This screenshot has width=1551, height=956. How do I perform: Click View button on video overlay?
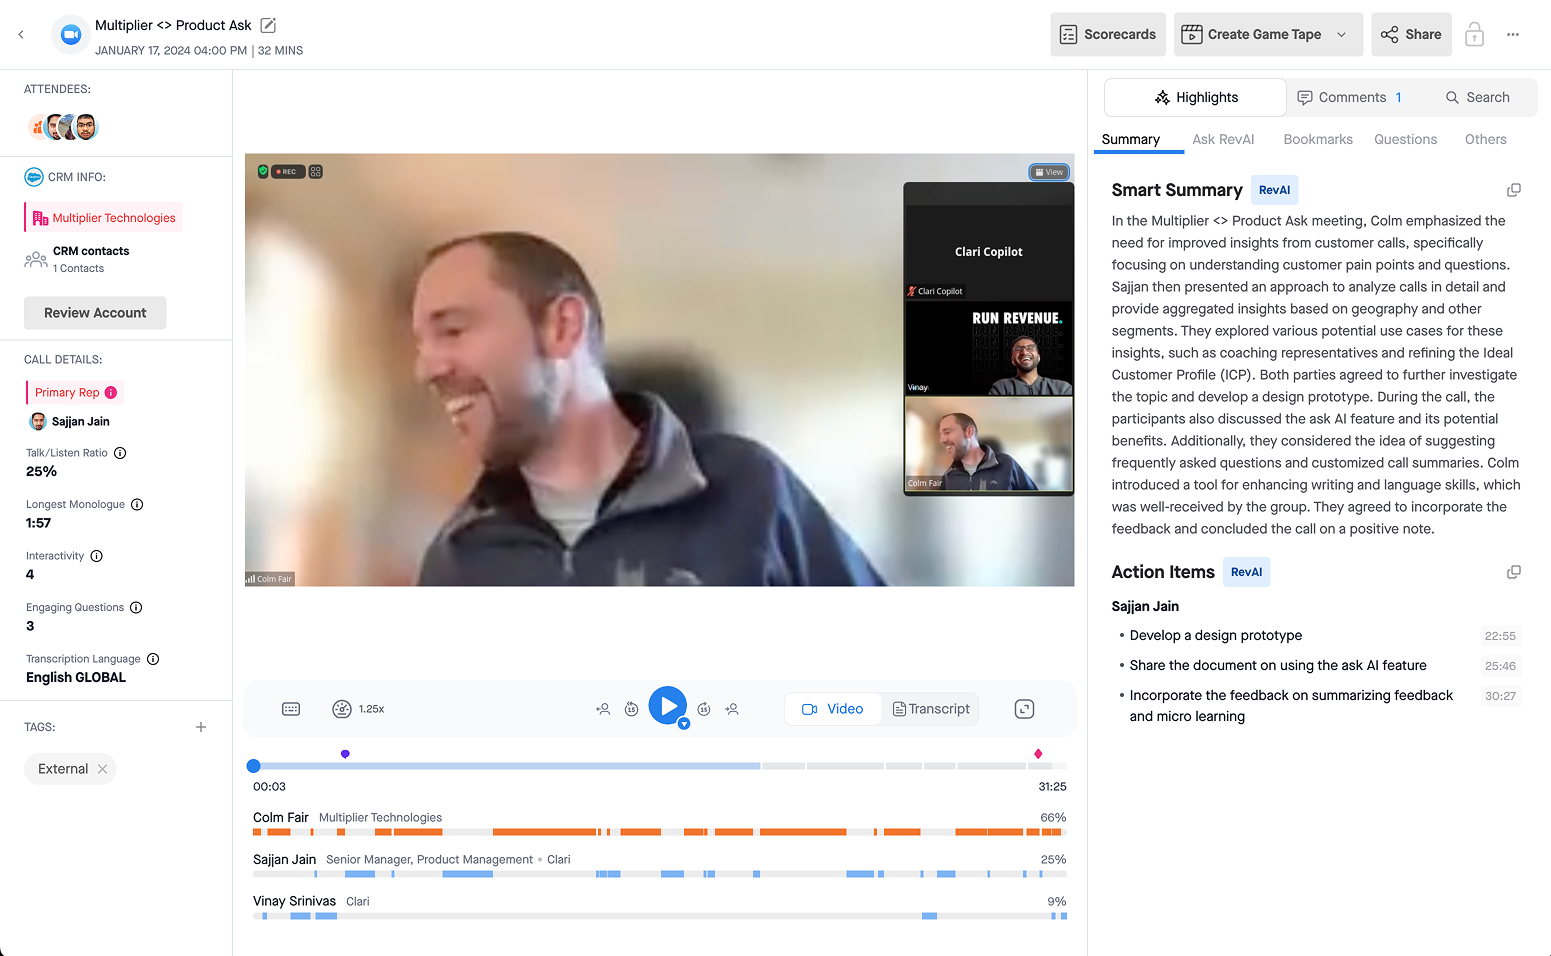tap(1049, 172)
